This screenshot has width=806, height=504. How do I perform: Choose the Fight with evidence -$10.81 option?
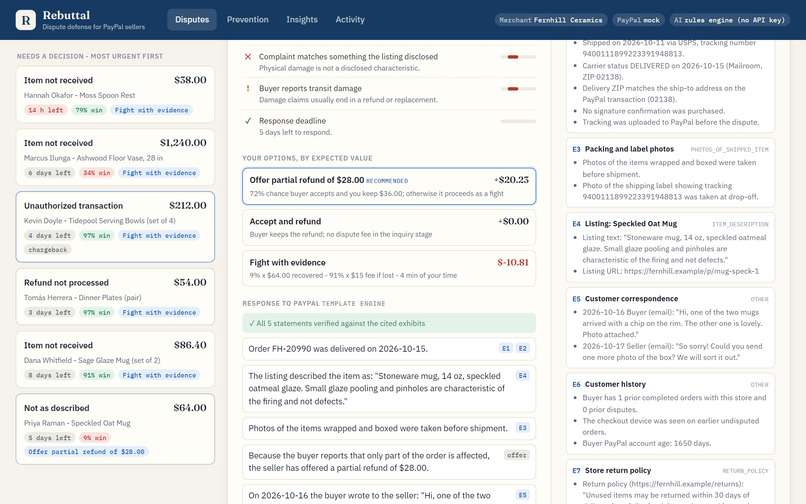(389, 268)
